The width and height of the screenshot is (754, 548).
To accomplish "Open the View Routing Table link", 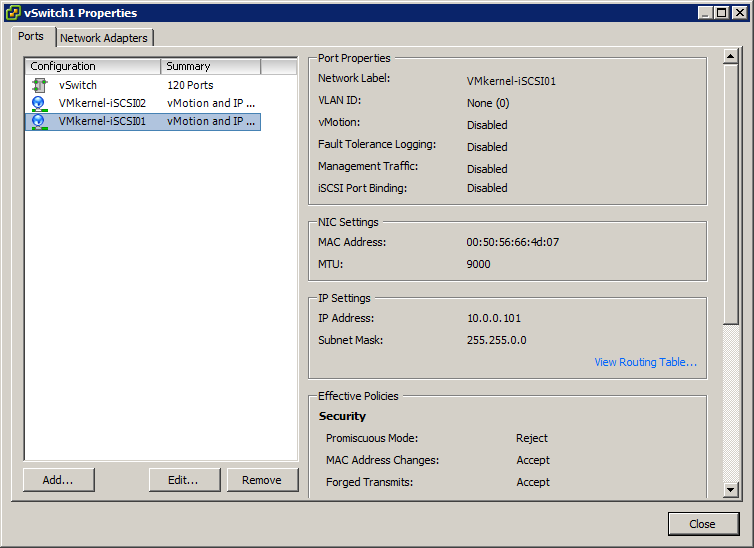I will (645, 362).
